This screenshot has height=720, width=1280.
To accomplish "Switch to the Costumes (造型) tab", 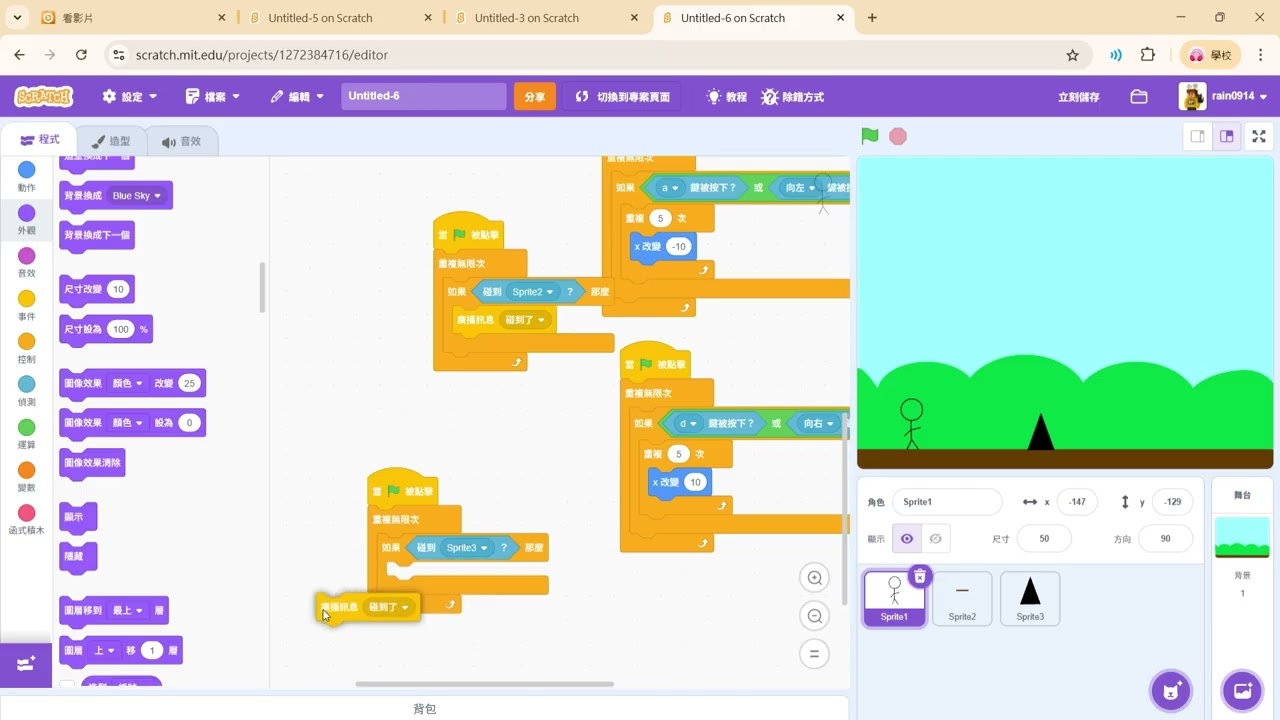I will click(111, 141).
